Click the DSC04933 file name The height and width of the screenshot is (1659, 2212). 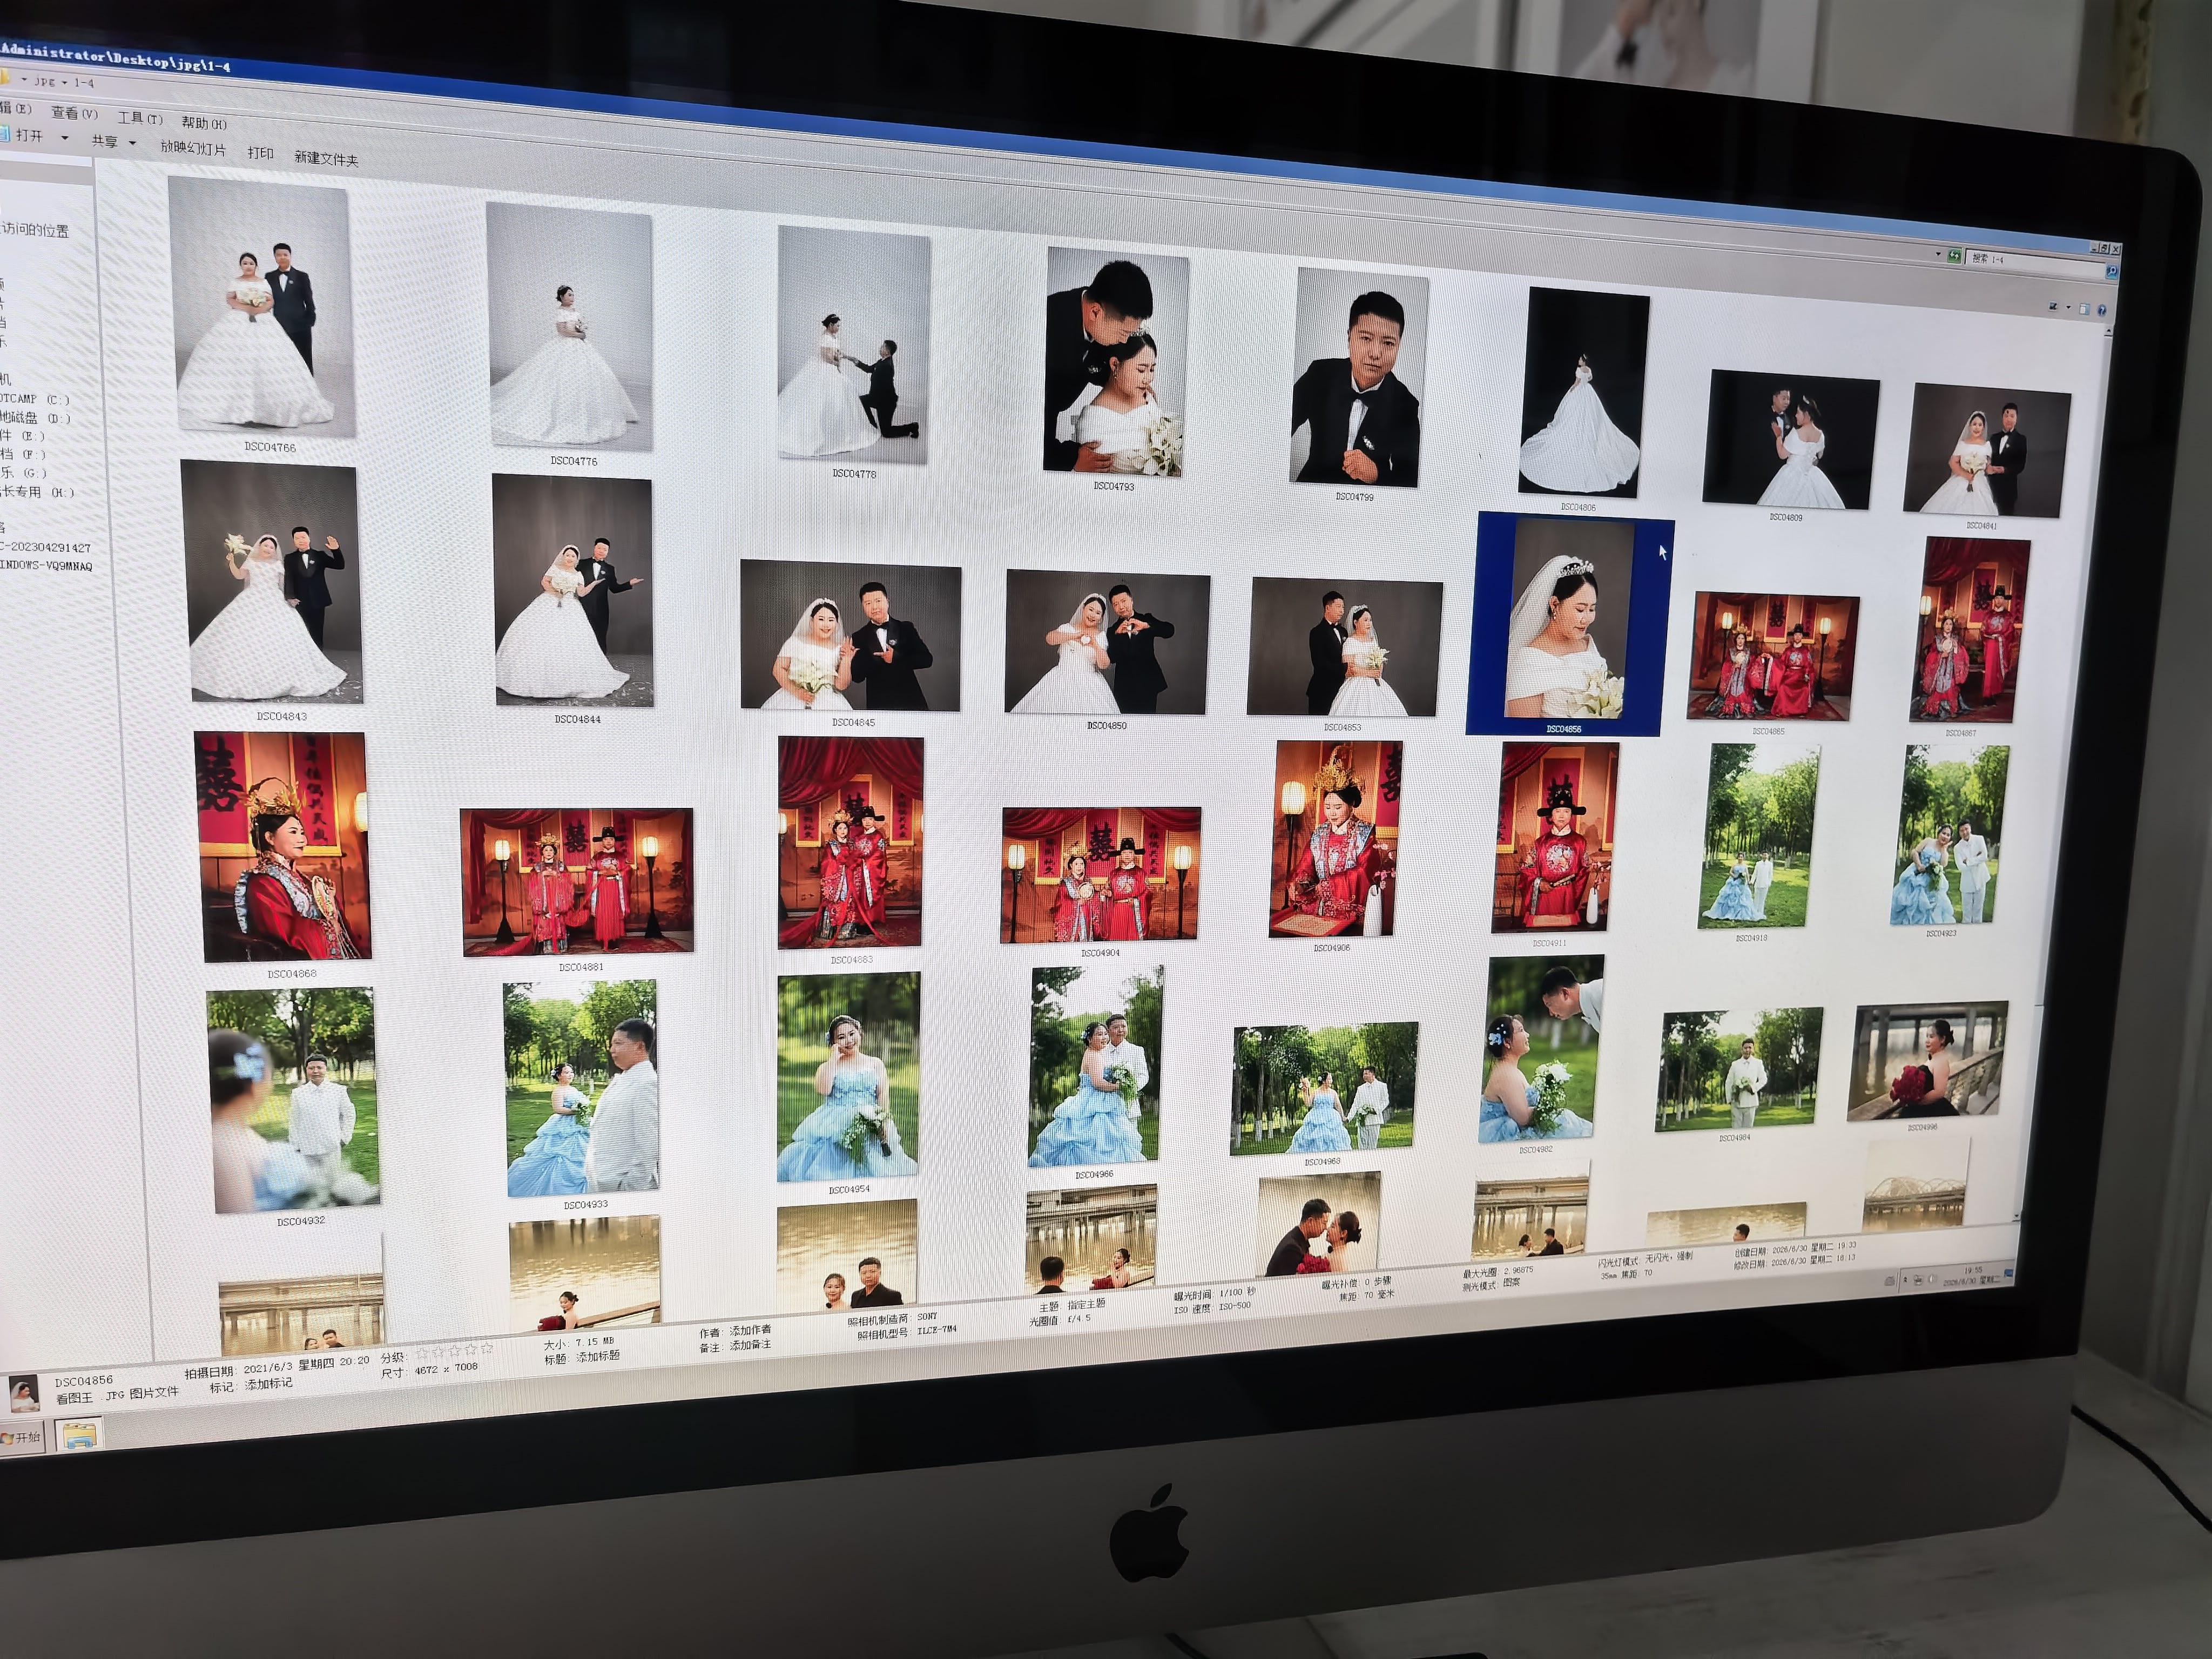coord(585,1205)
